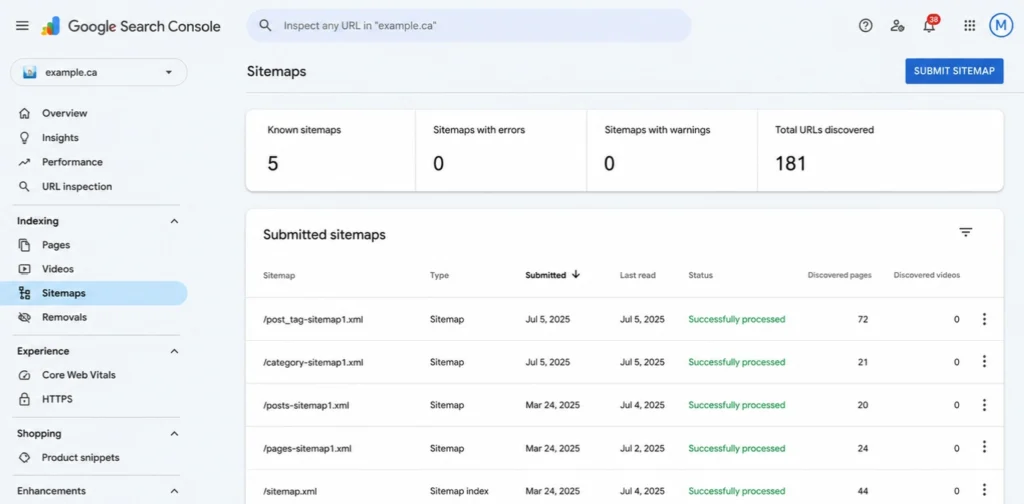Open options for posts-sitemap1.xml row

[x=984, y=405]
